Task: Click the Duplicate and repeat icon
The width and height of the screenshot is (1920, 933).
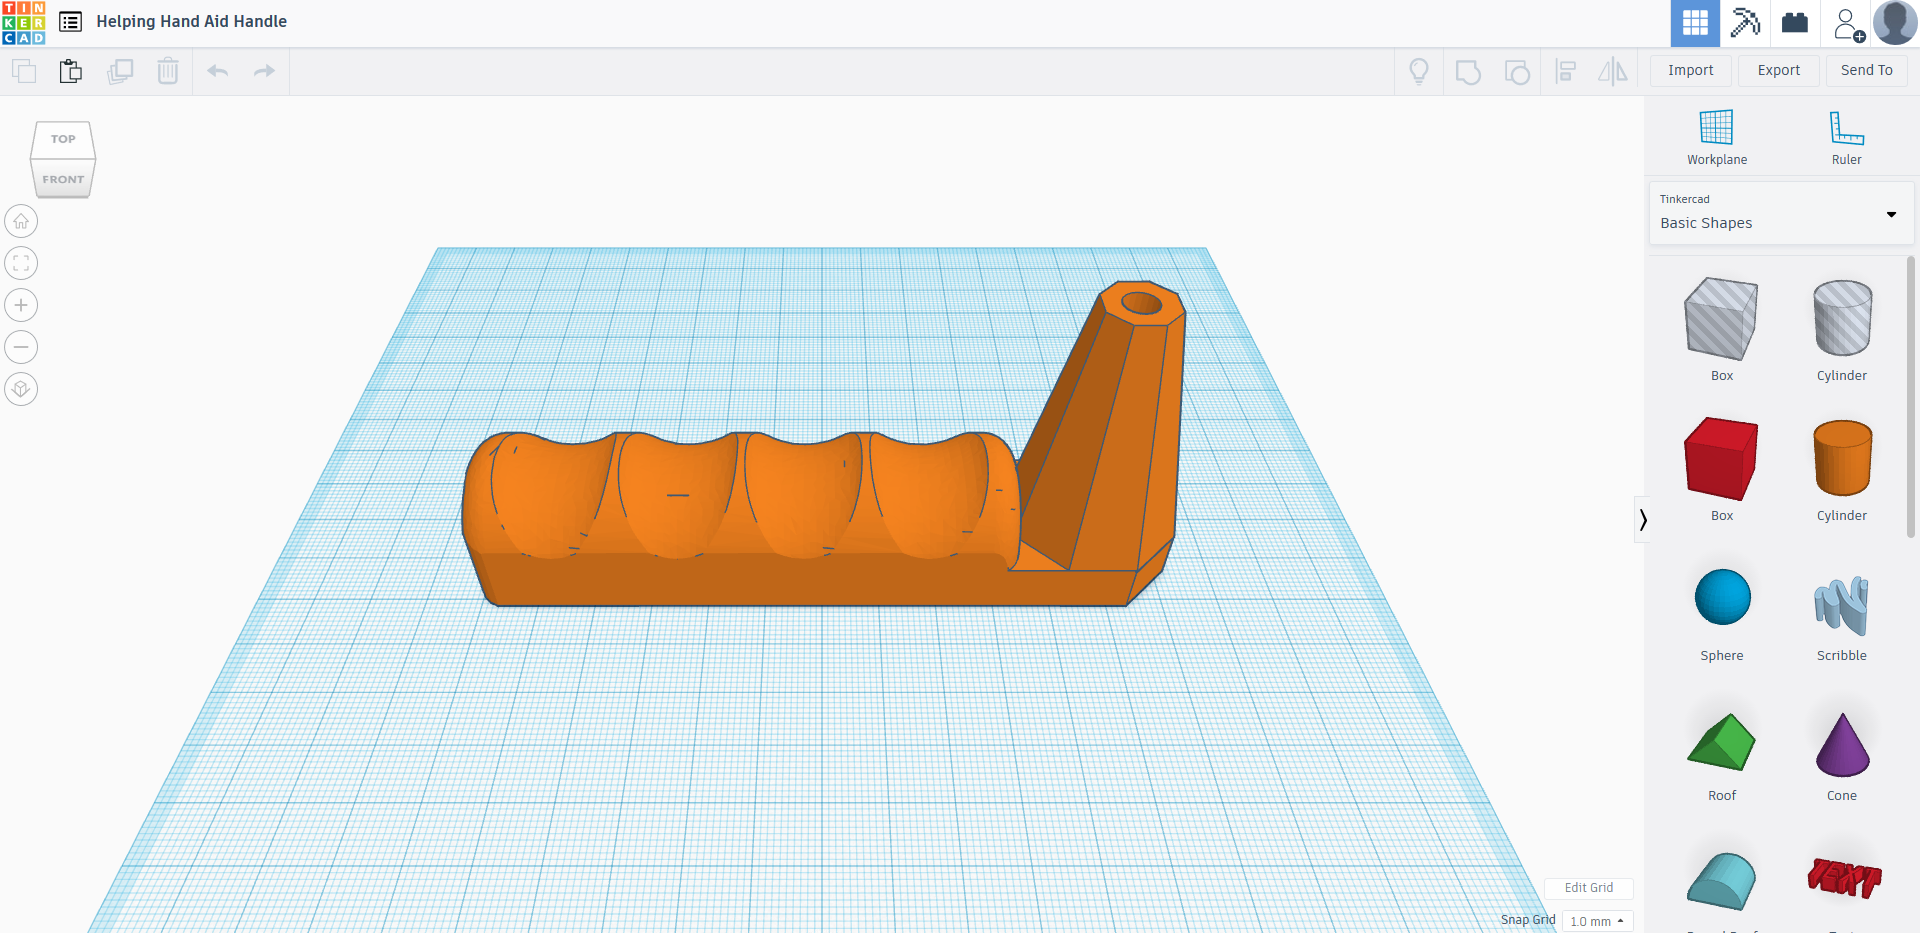Action: [x=120, y=71]
